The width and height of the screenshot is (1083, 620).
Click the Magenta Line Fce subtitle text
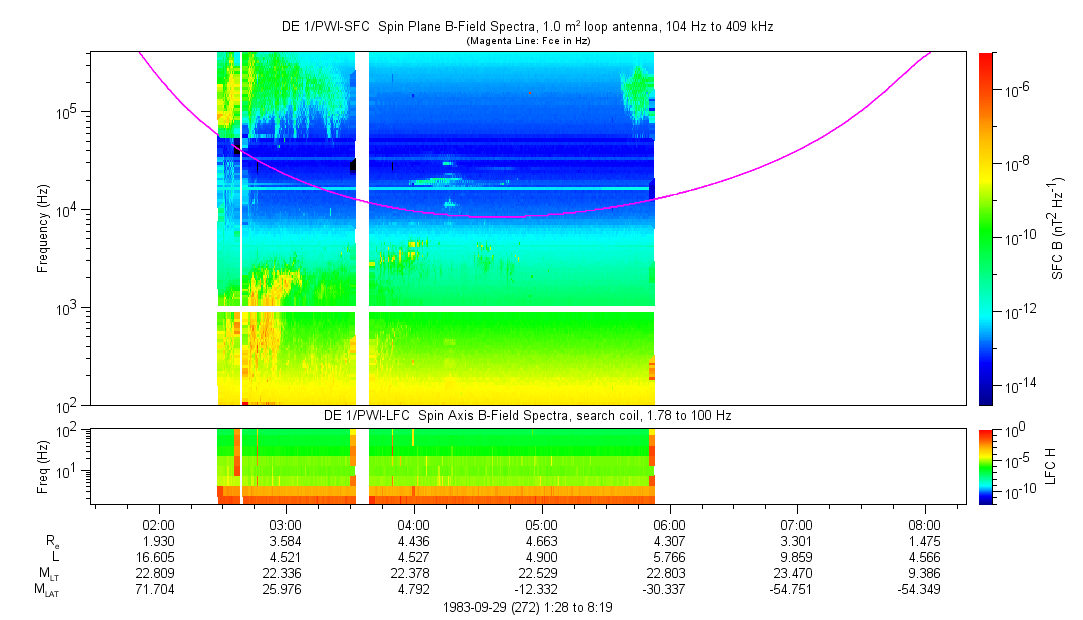[527, 41]
